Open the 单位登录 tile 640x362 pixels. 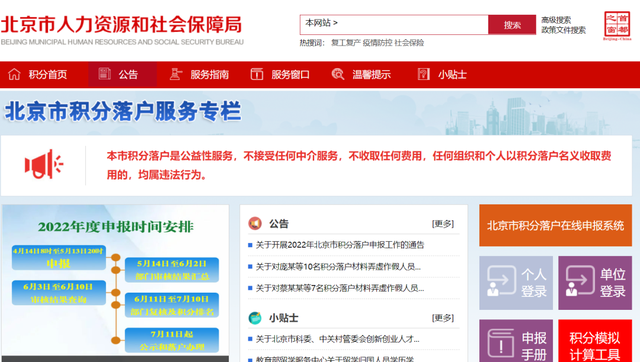tap(595, 282)
